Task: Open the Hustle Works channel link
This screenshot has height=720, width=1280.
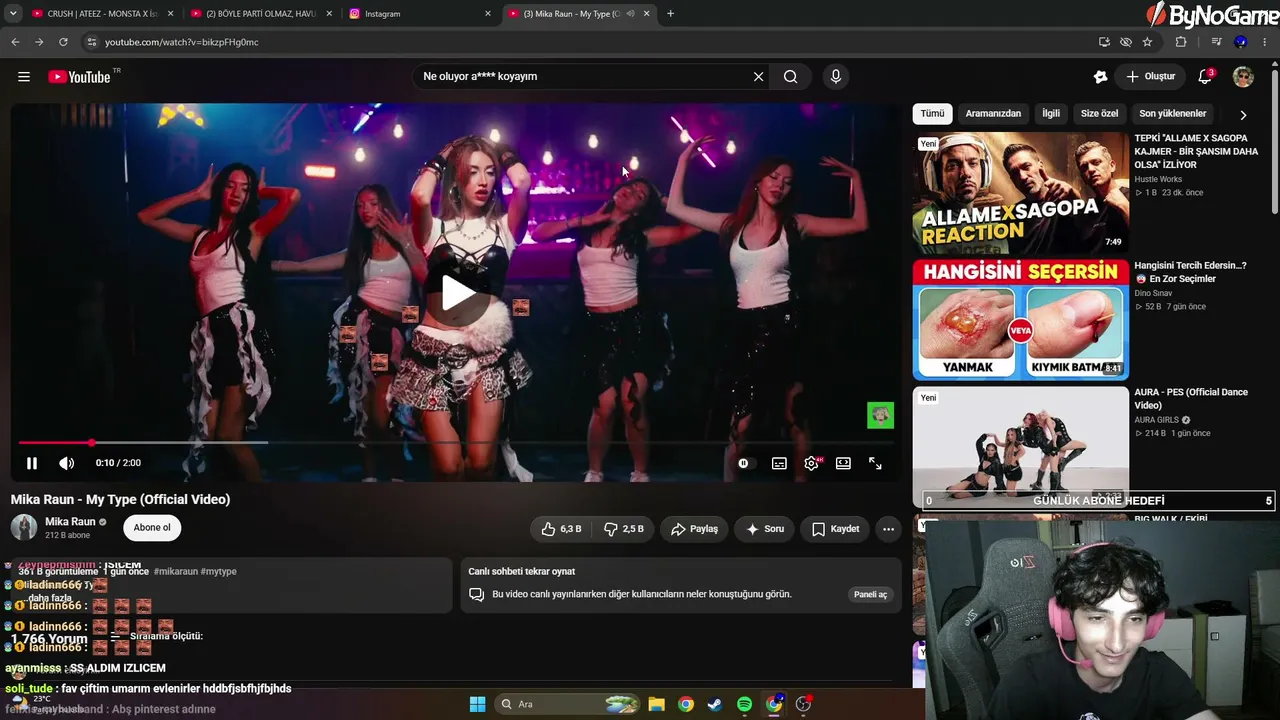Action: 1158,179
